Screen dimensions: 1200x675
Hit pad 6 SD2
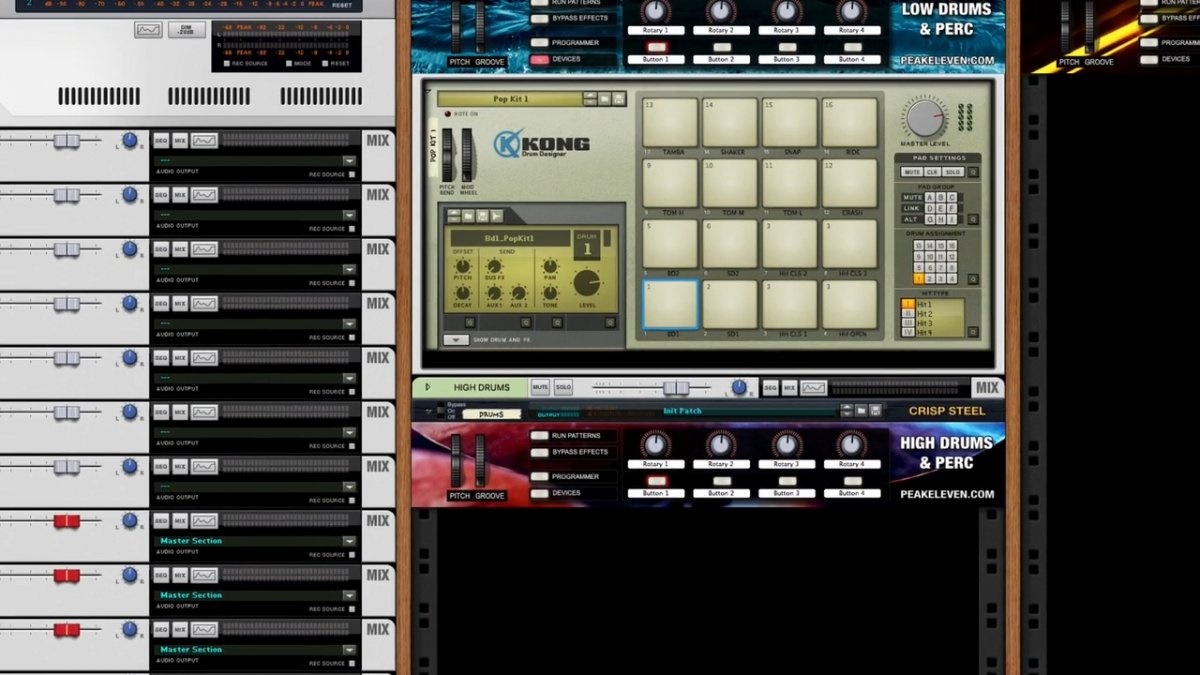click(x=730, y=243)
